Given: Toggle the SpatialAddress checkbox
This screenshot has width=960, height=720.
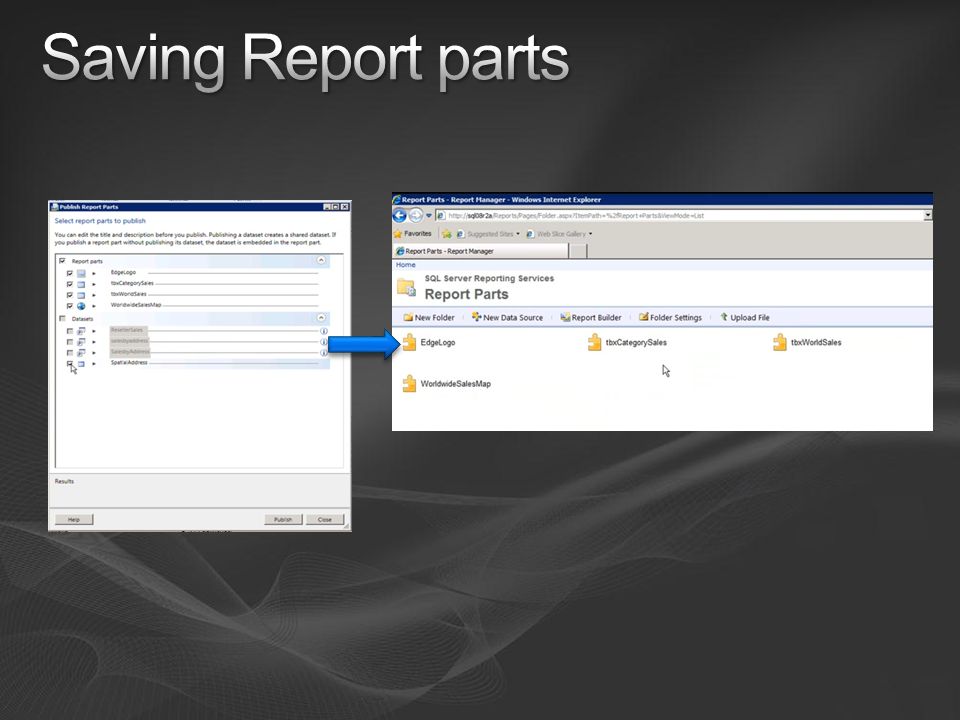Looking at the screenshot, I should coord(70,364).
